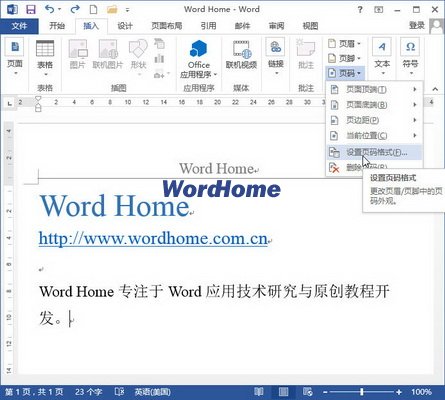Open the 表格 table dropdown
The image size is (445, 400).
[x=45, y=58]
